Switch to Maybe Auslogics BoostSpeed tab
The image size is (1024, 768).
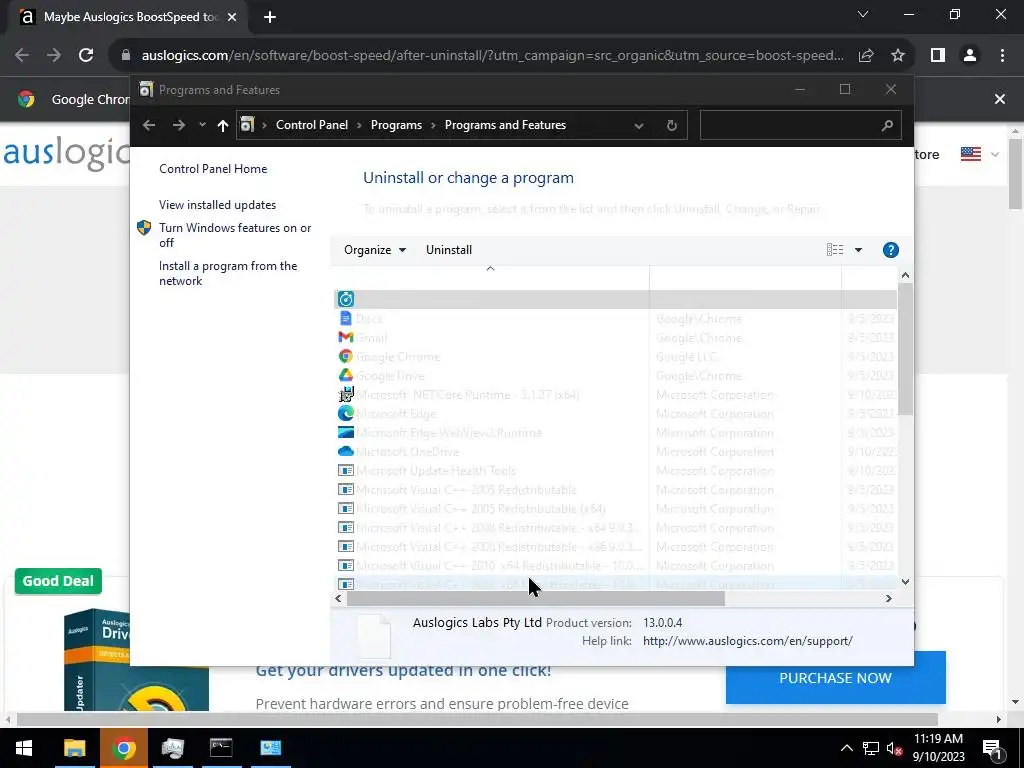click(127, 17)
